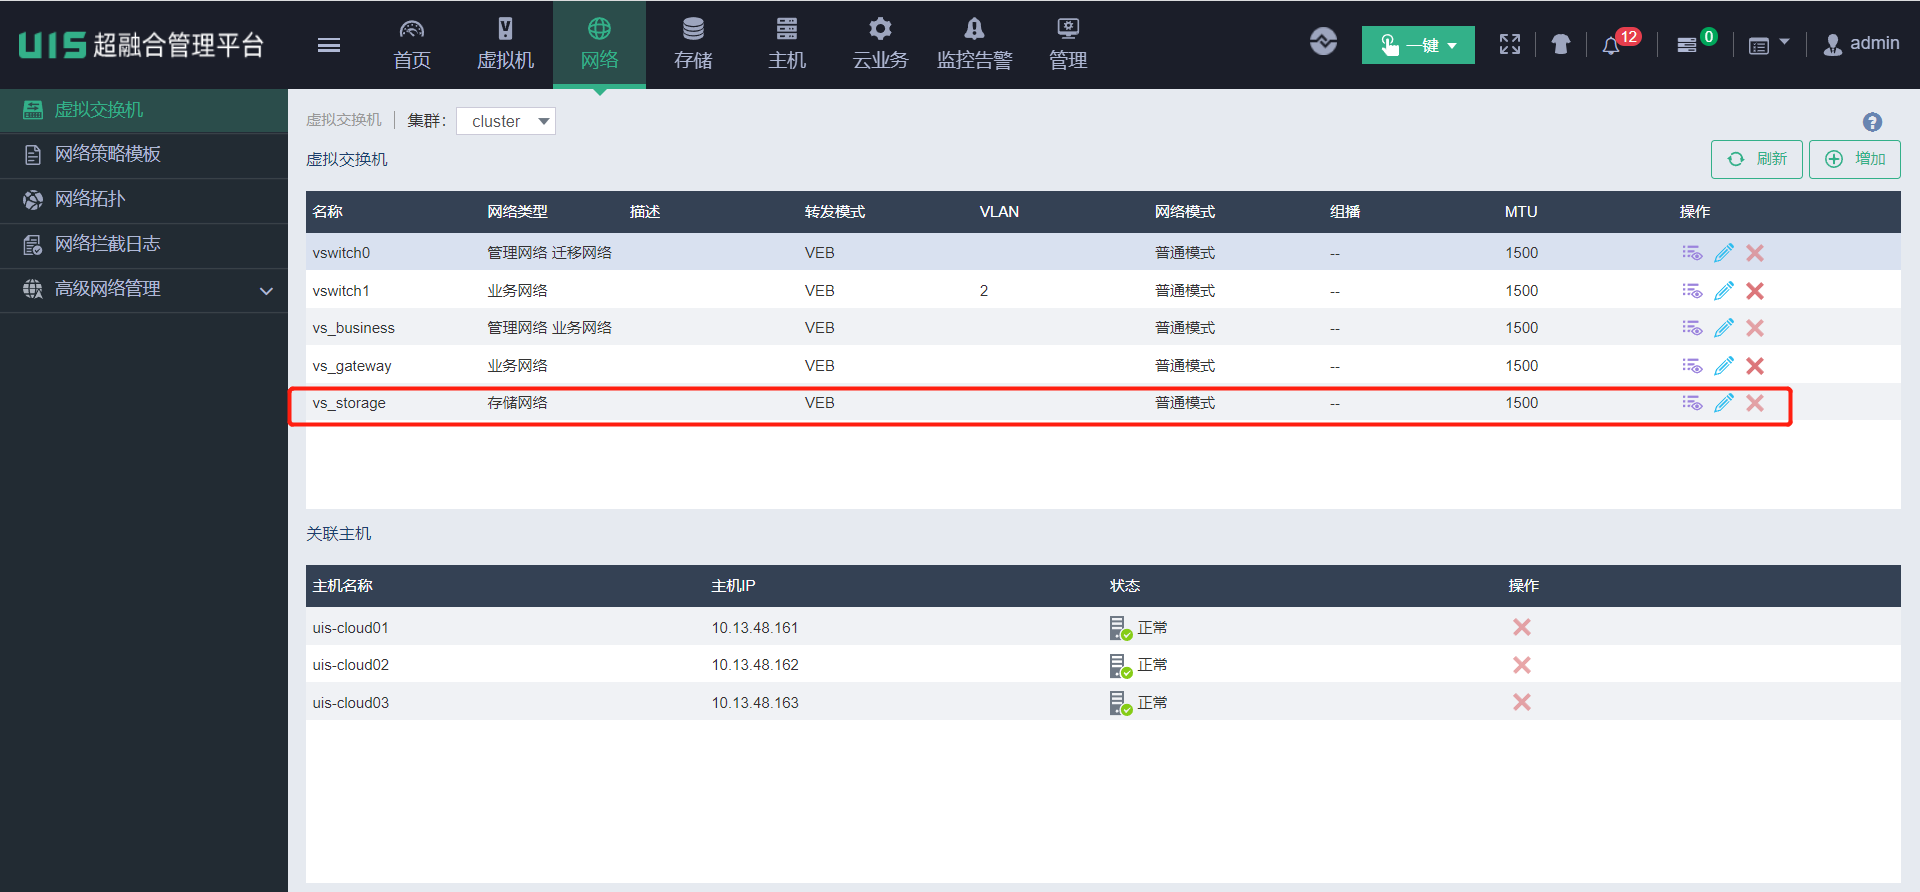Remove host uis-cloud01 with the X
The image size is (1920, 892).
coord(1522,627)
